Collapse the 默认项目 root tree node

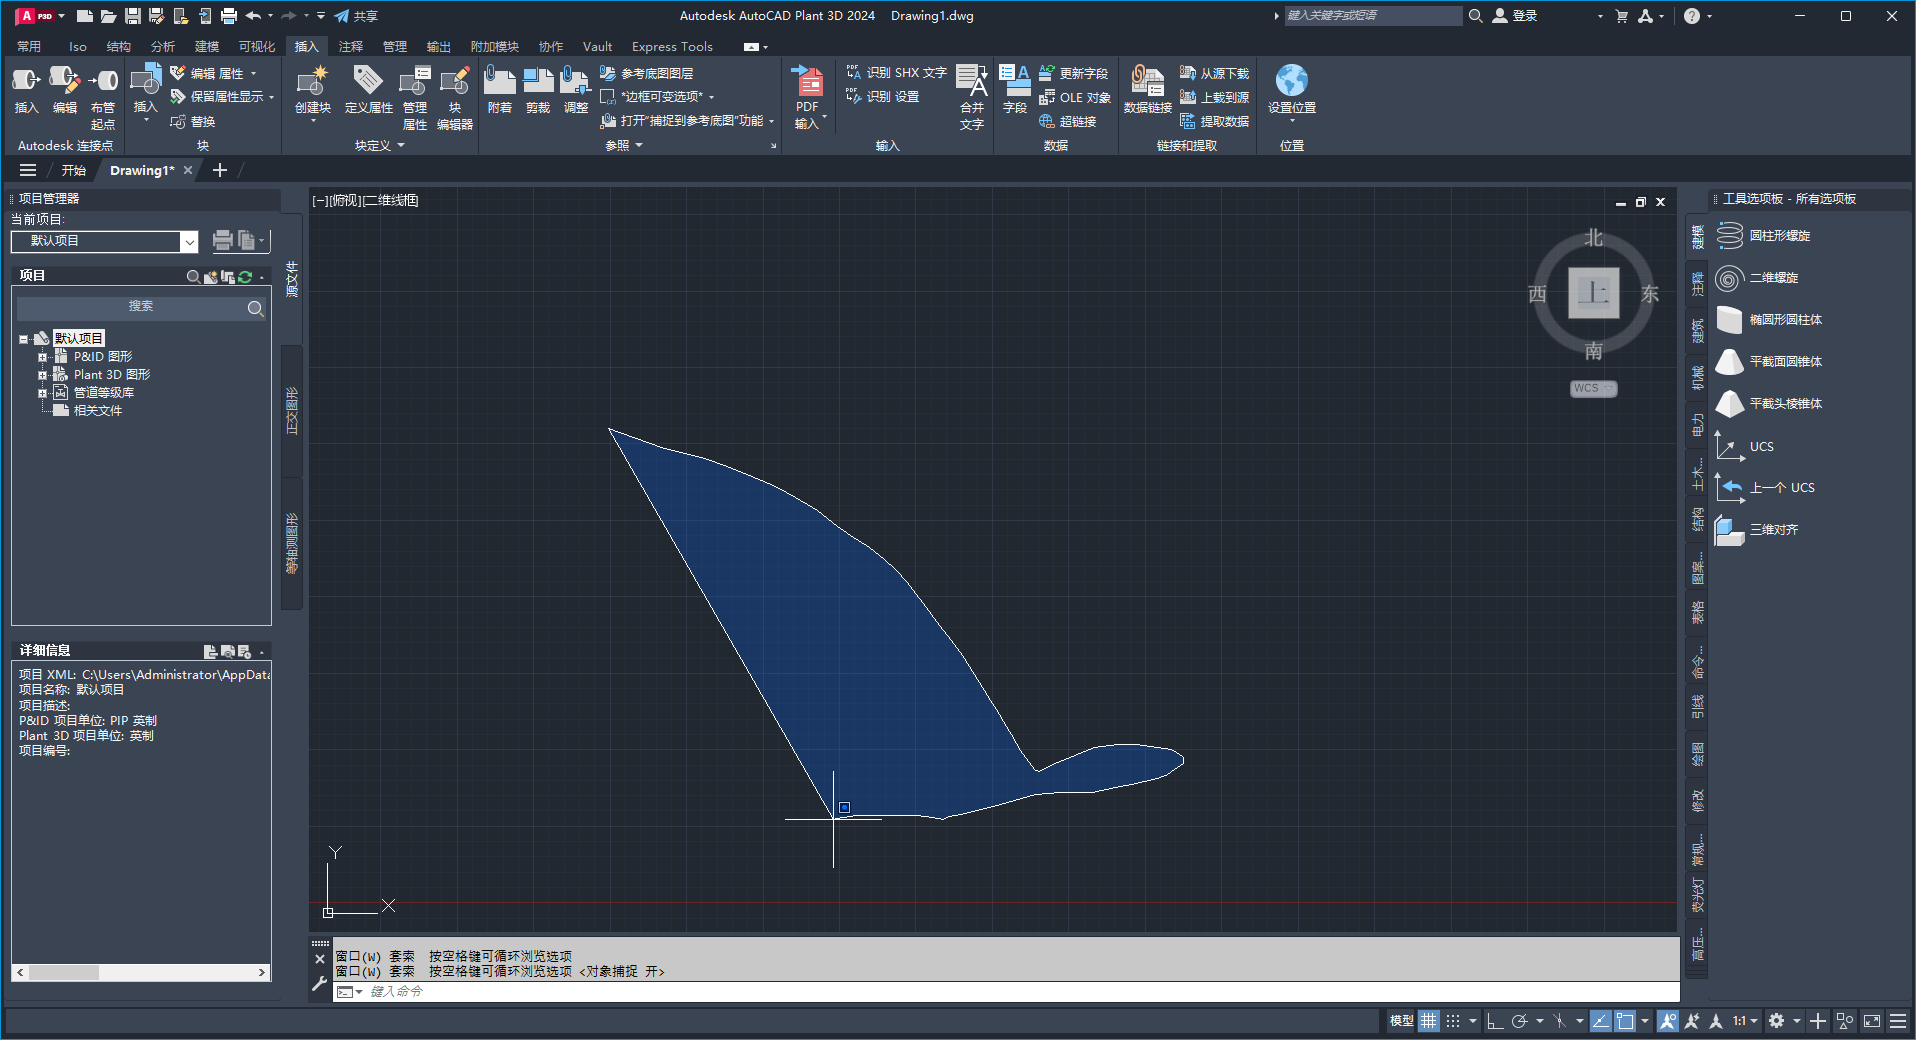point(24,339)
